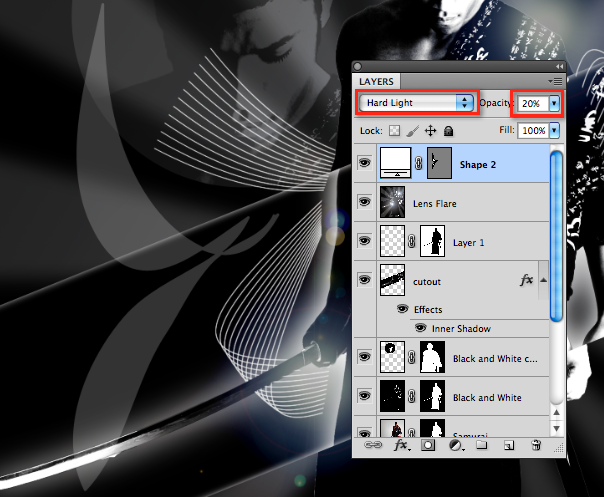
Task: Select the Shape 2 layer name
Action: 478,165
